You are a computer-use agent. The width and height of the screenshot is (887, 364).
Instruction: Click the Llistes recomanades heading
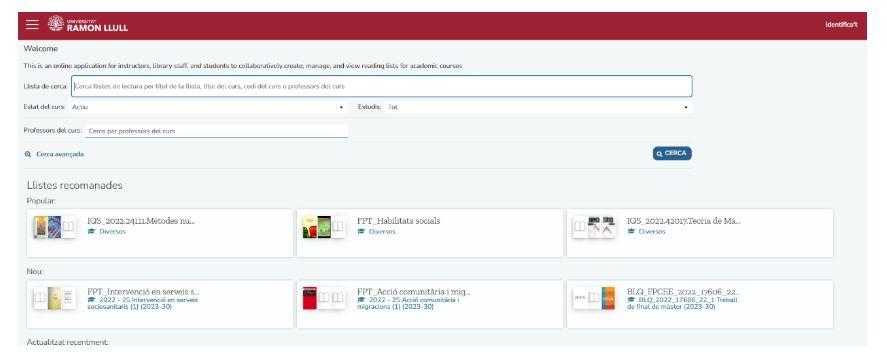(x=75, y=186)
